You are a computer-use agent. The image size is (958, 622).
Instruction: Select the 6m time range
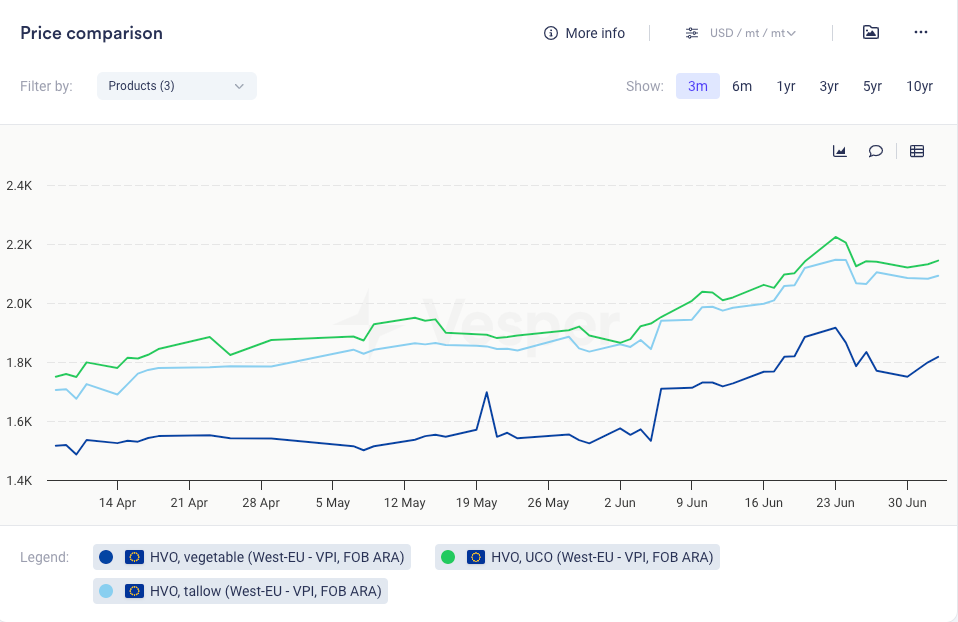(x=742, y=86)
